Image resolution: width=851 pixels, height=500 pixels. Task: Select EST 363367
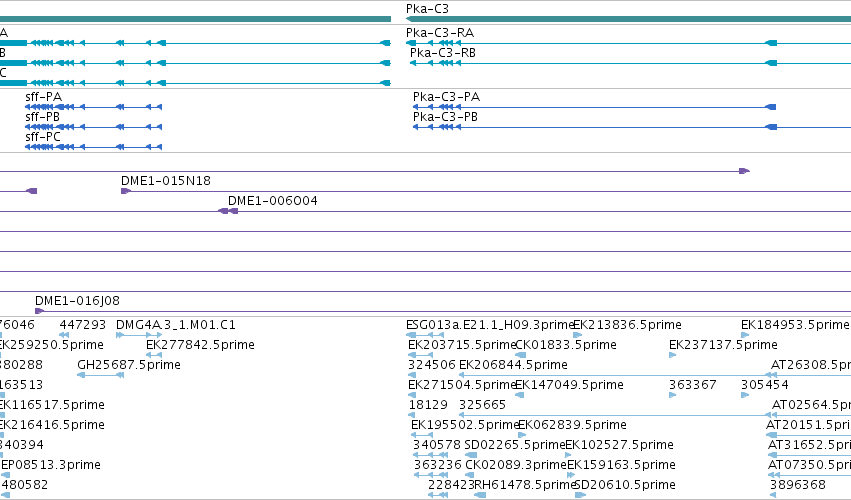tap(693, 385)
